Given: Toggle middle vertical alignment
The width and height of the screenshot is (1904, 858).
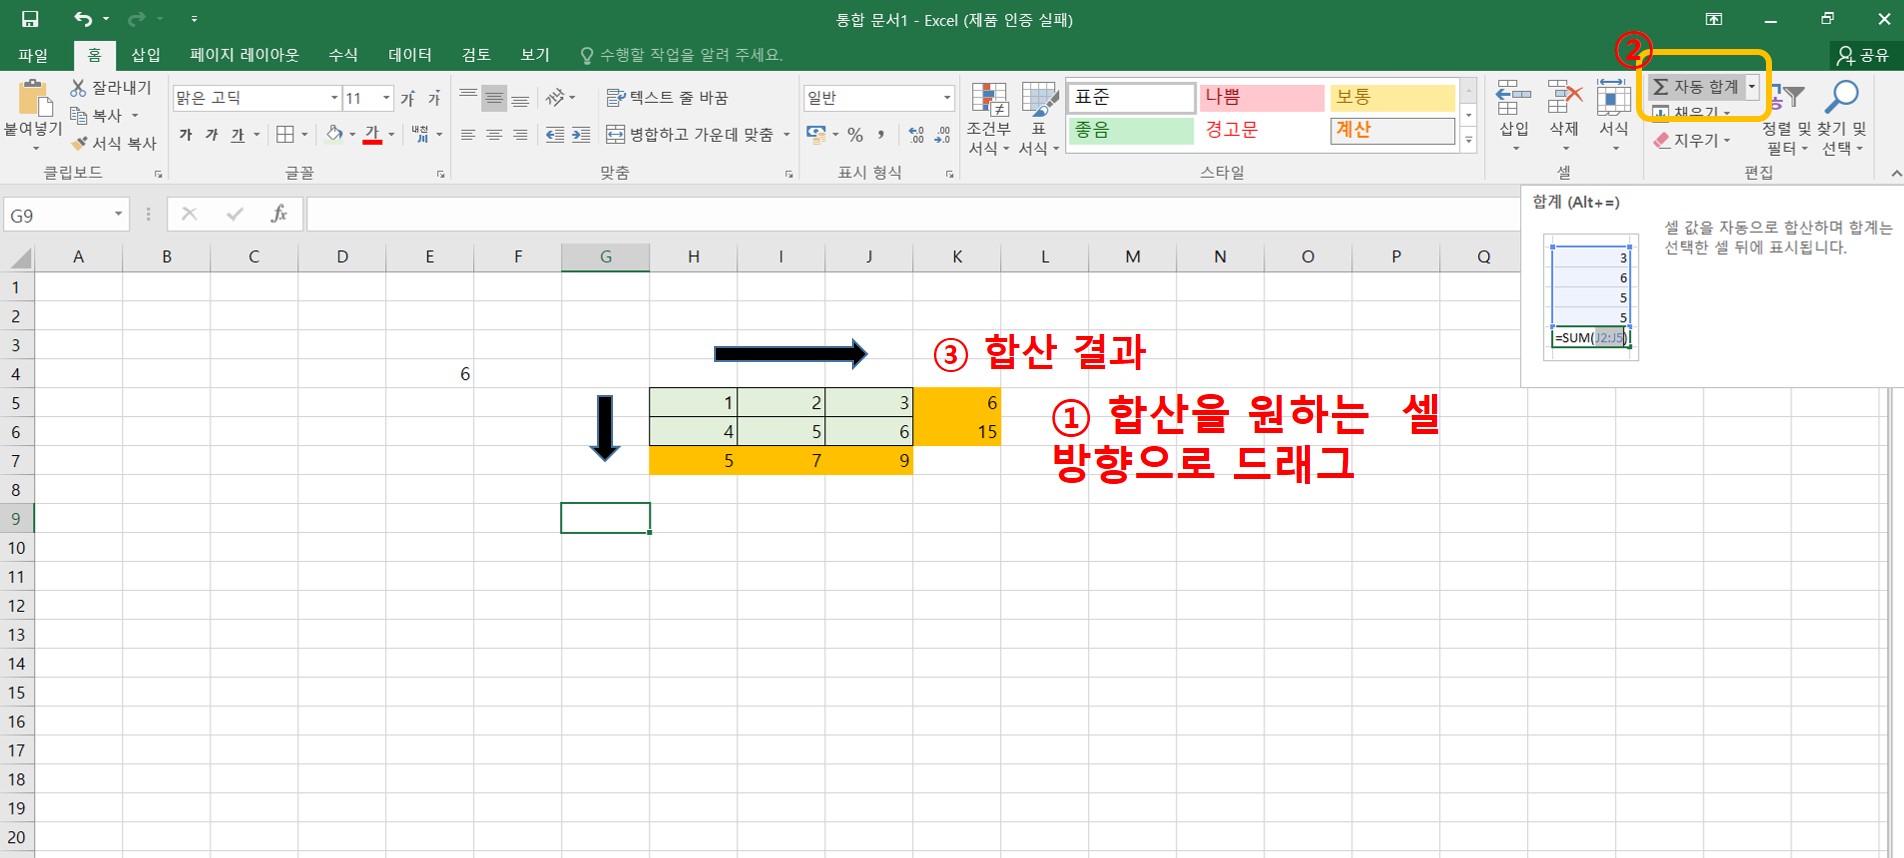Looking at the screenshot, I should pos(494,98).
